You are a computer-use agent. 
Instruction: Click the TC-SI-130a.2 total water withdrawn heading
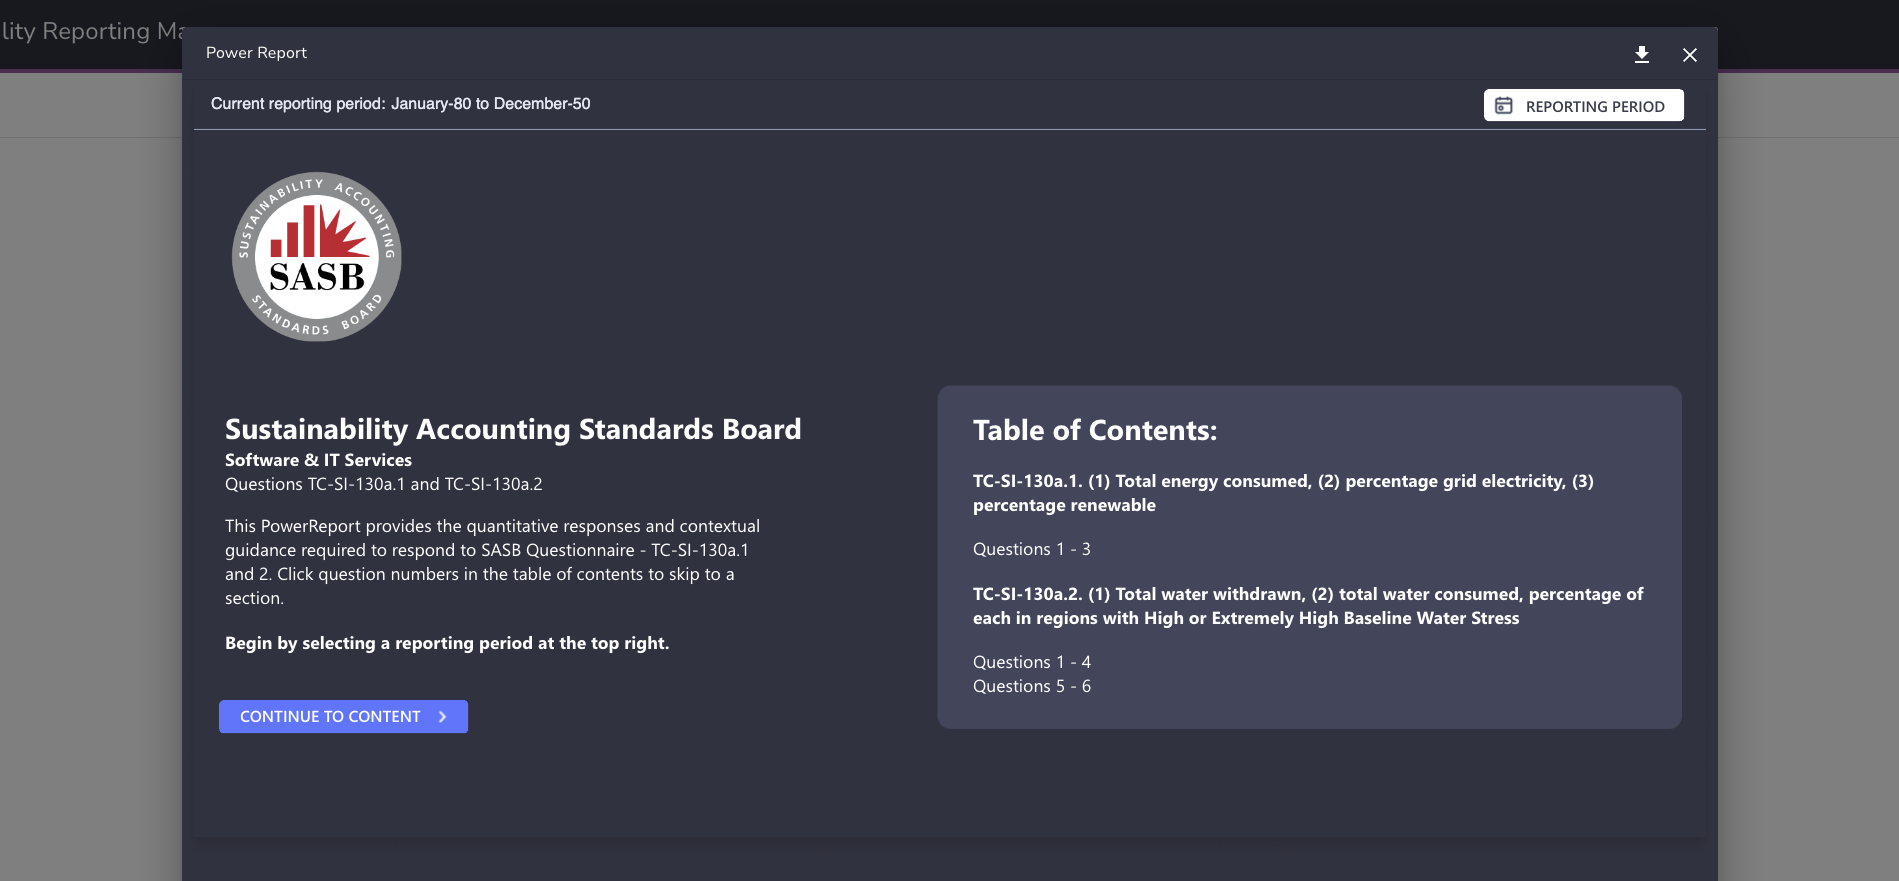1307,606
